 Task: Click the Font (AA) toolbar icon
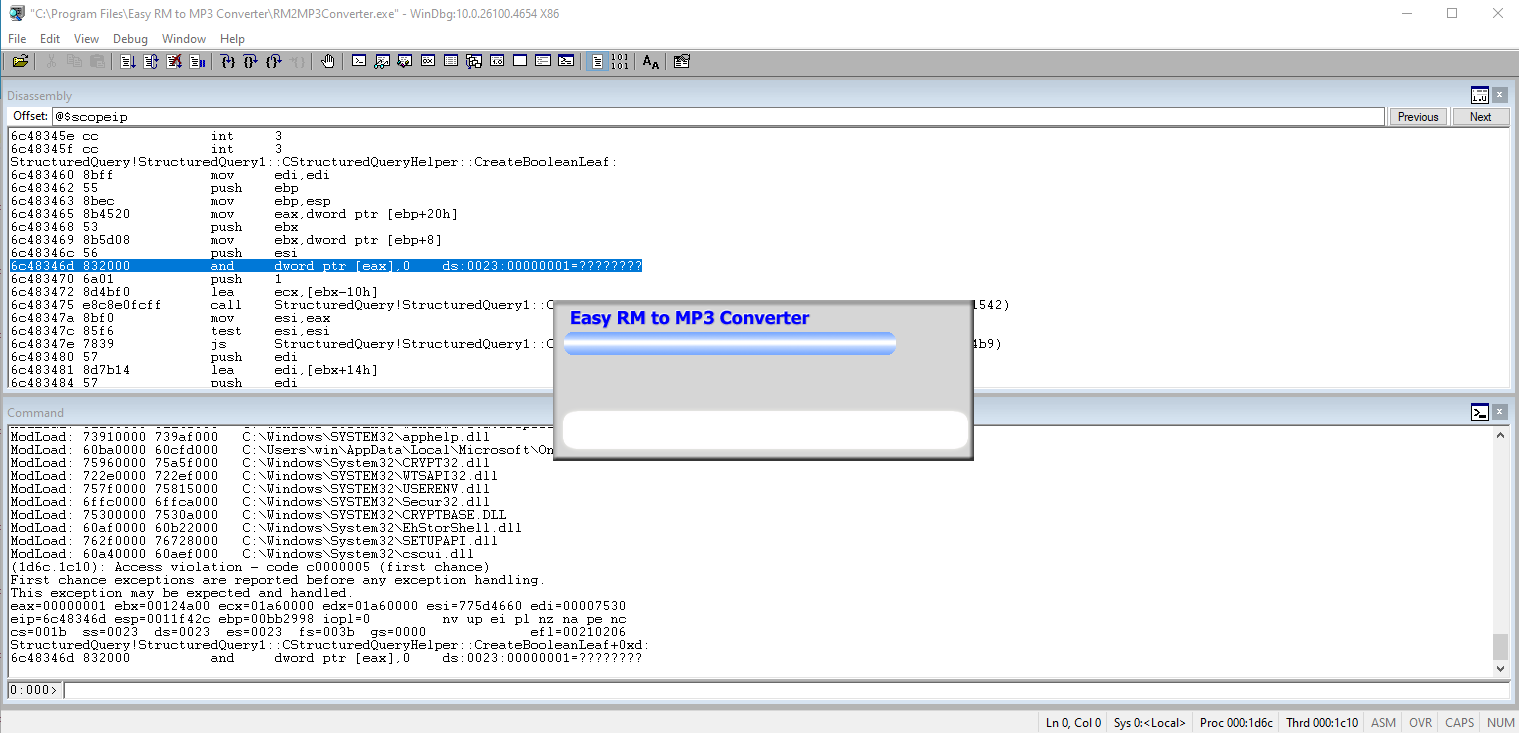[650, 62]
